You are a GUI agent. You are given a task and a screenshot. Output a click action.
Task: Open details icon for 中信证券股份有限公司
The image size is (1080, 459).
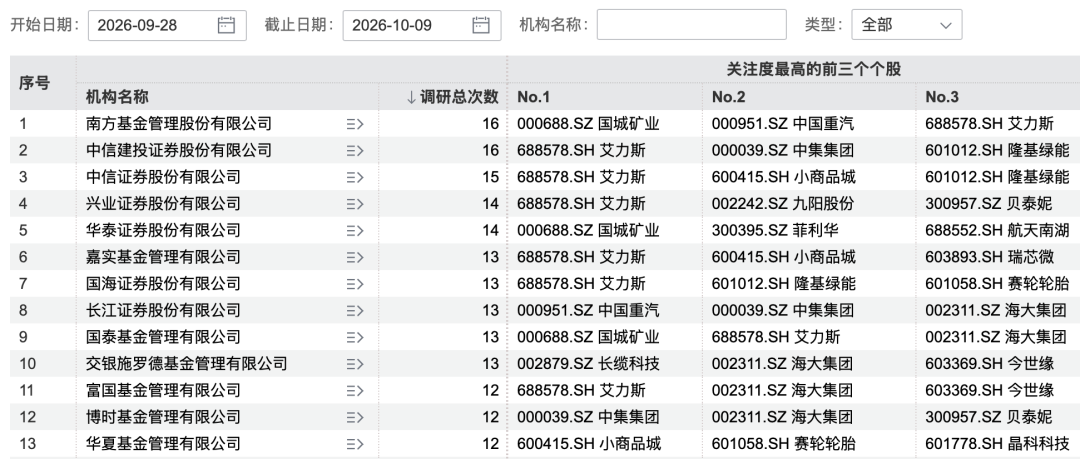click(x=355, y=177)
